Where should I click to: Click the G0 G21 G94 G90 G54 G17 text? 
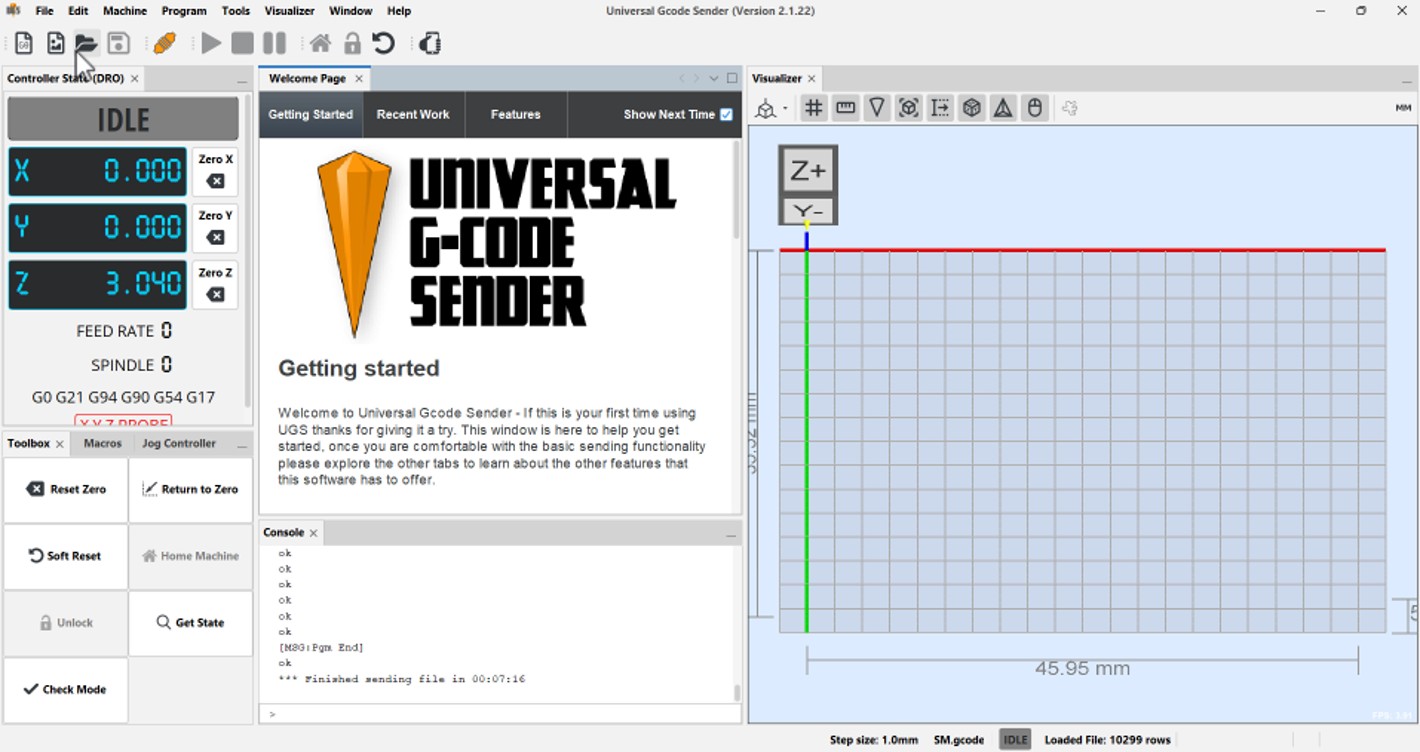tap(123, 397)
